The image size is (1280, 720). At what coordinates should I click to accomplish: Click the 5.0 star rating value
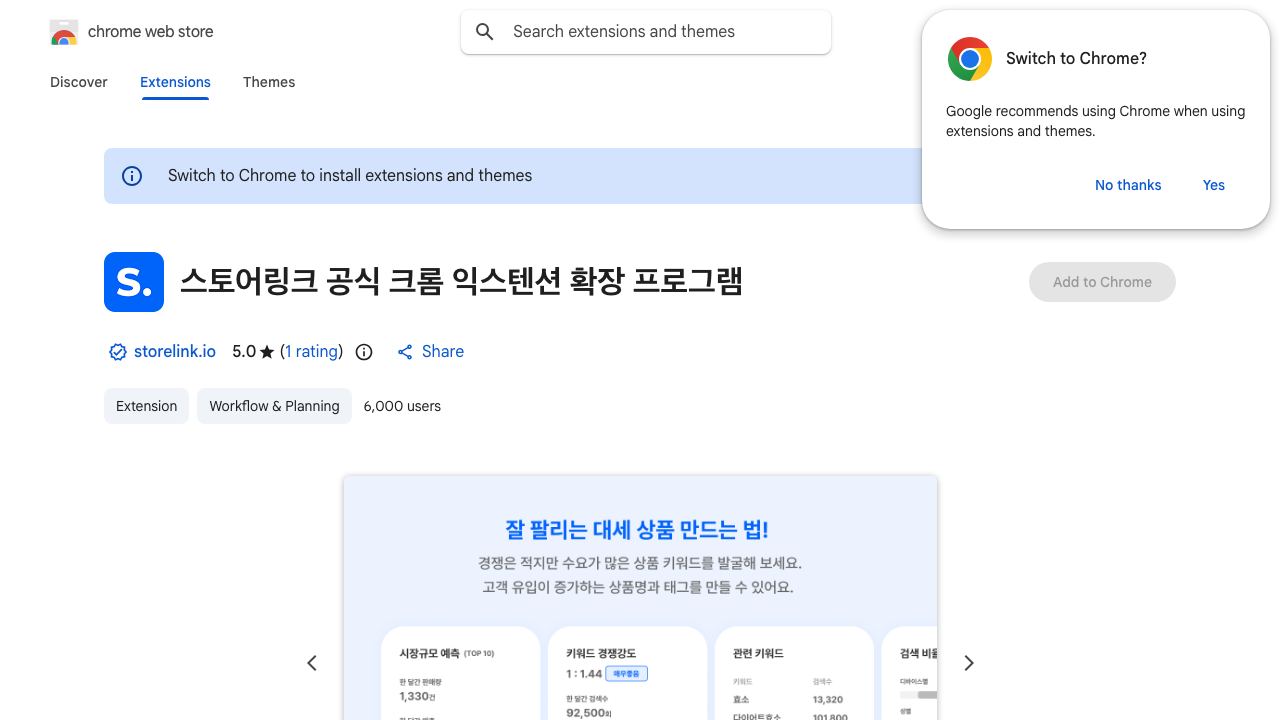click(x=244, y=352)
